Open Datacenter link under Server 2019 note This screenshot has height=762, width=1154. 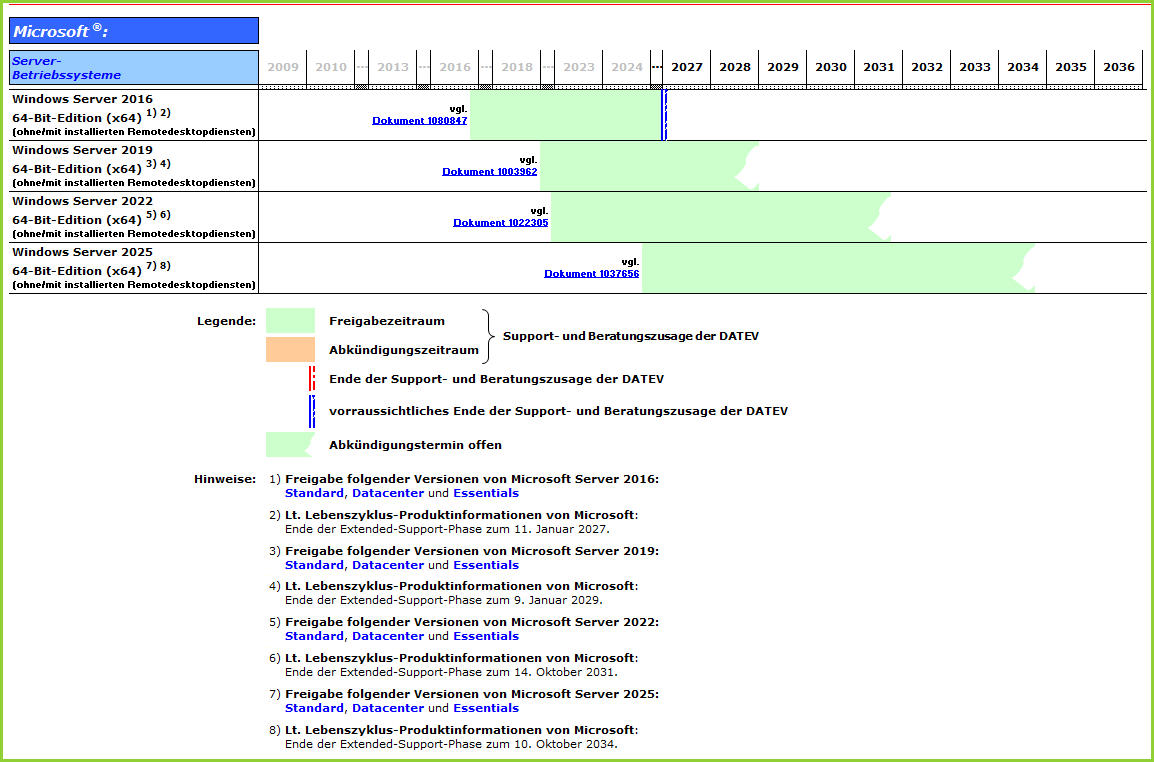pyautogui.click(x=388, y=565)
